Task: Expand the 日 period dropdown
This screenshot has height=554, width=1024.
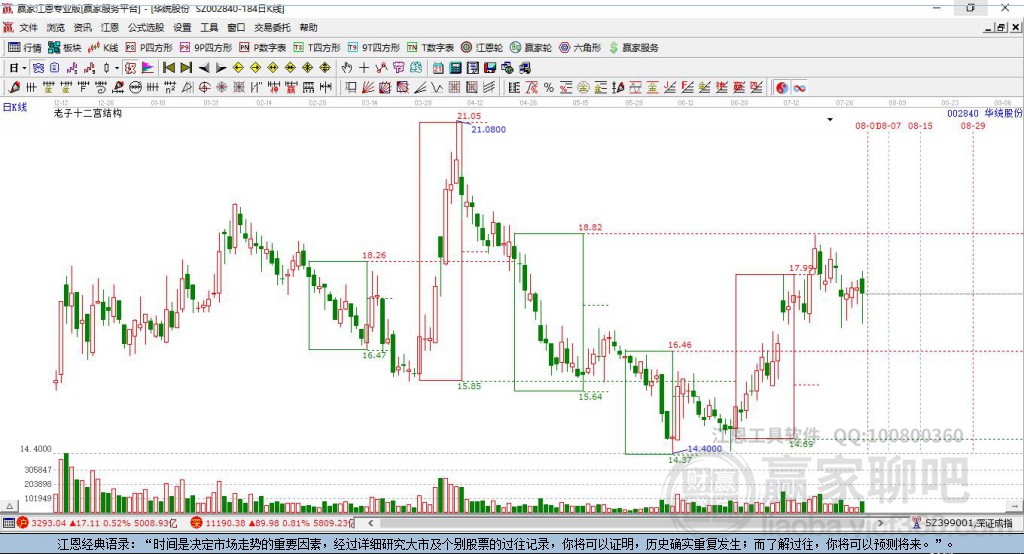Action: click(24, 68)
